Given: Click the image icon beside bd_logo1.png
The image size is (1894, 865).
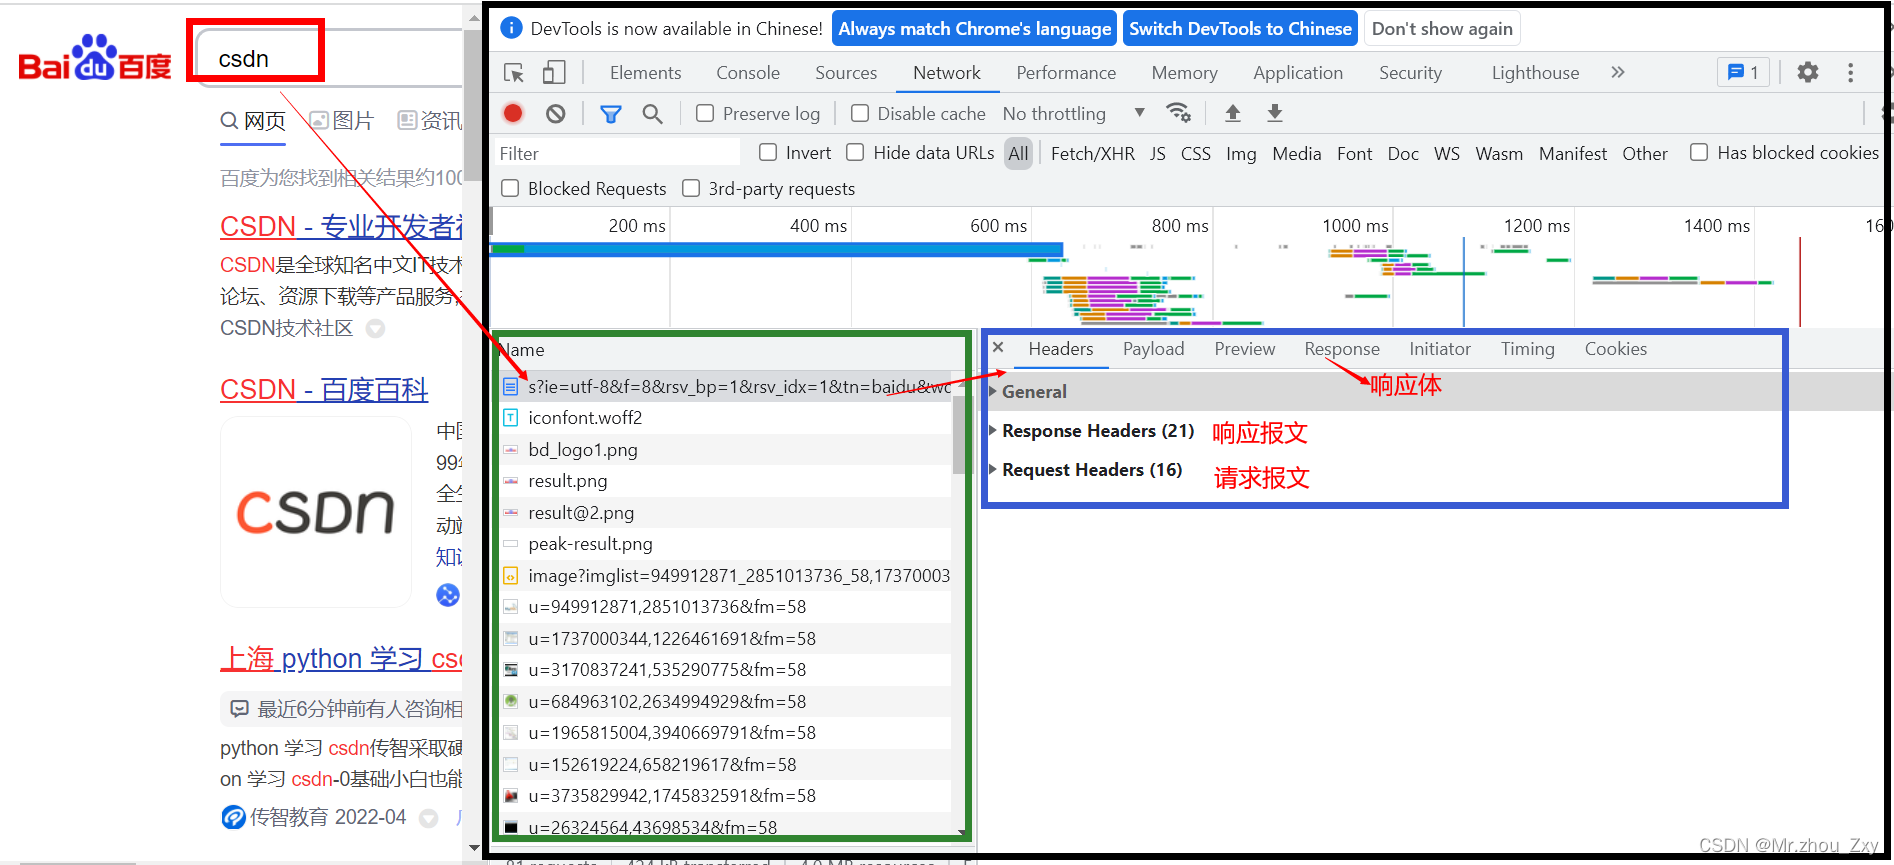Looking at the screenshot, I should pyautogui.click(x=511, y=450).
